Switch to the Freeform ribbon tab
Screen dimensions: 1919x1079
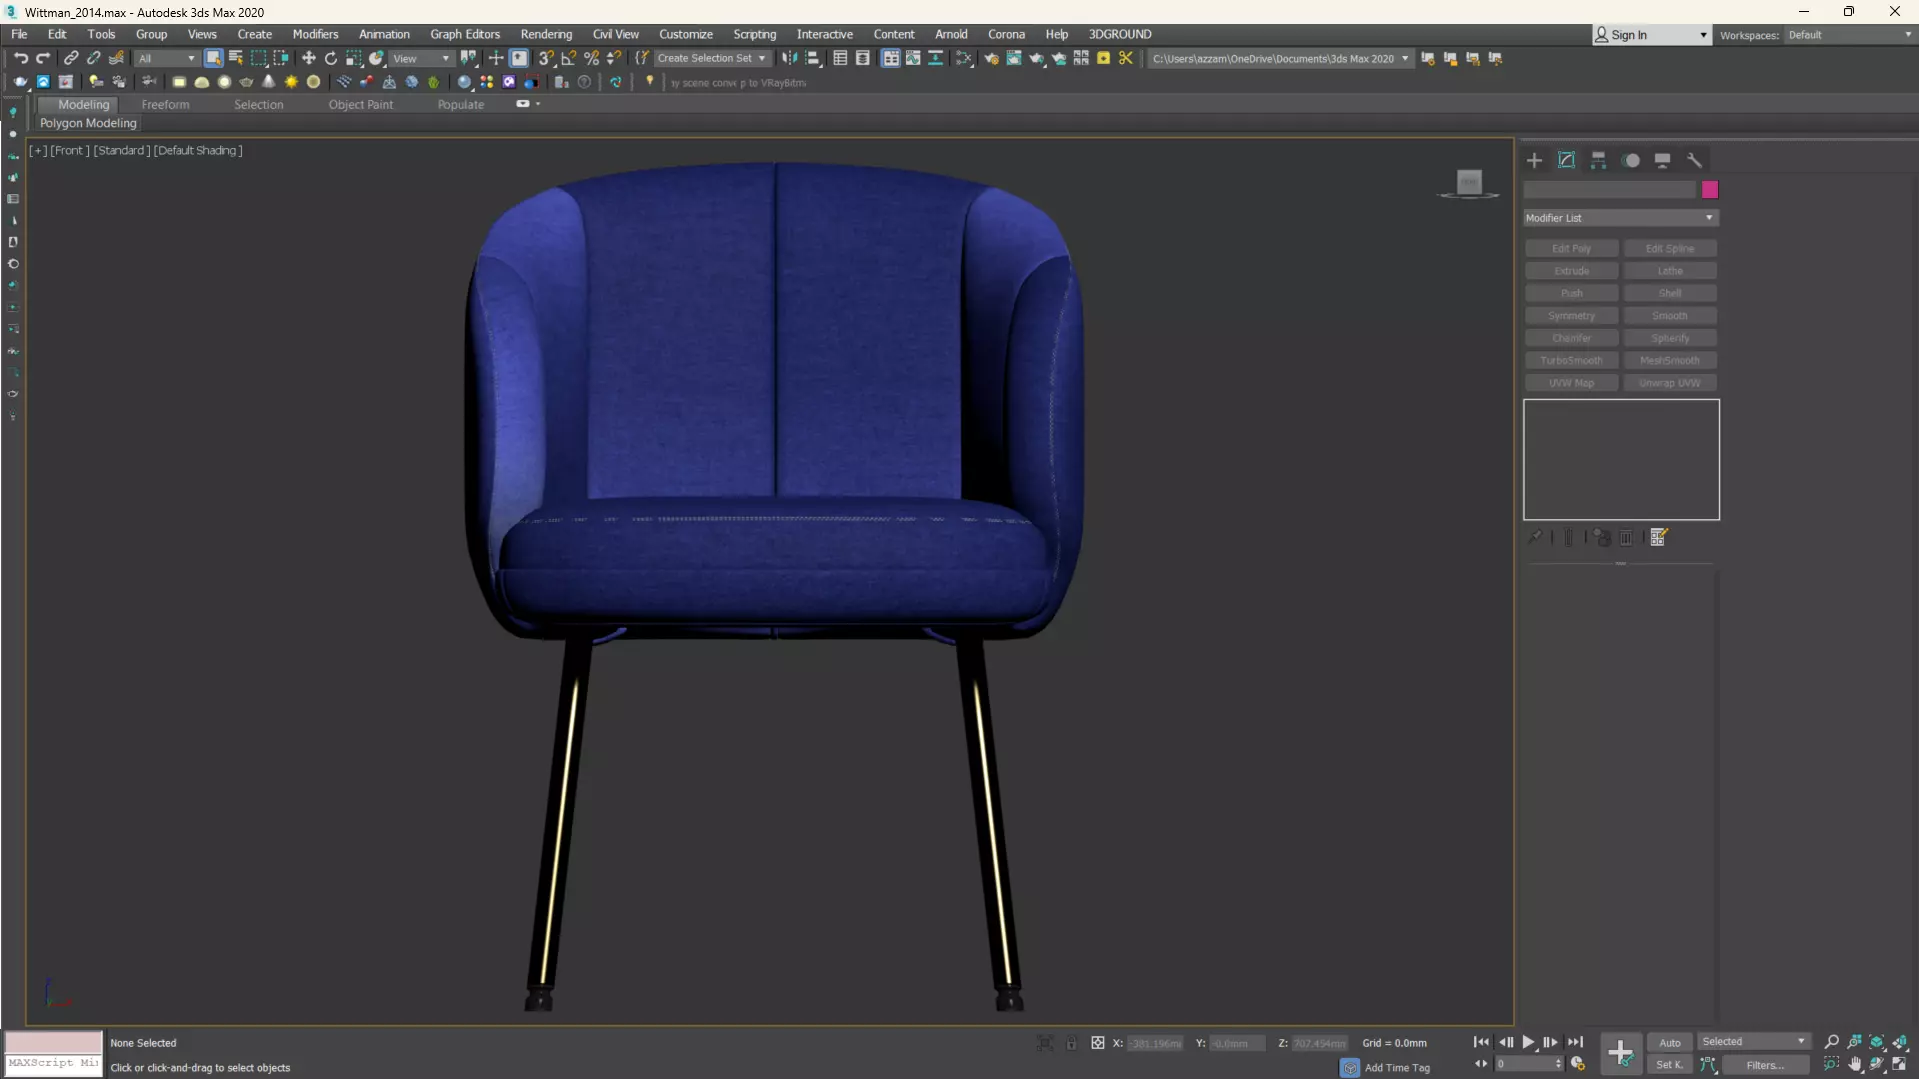coord(165,104)
